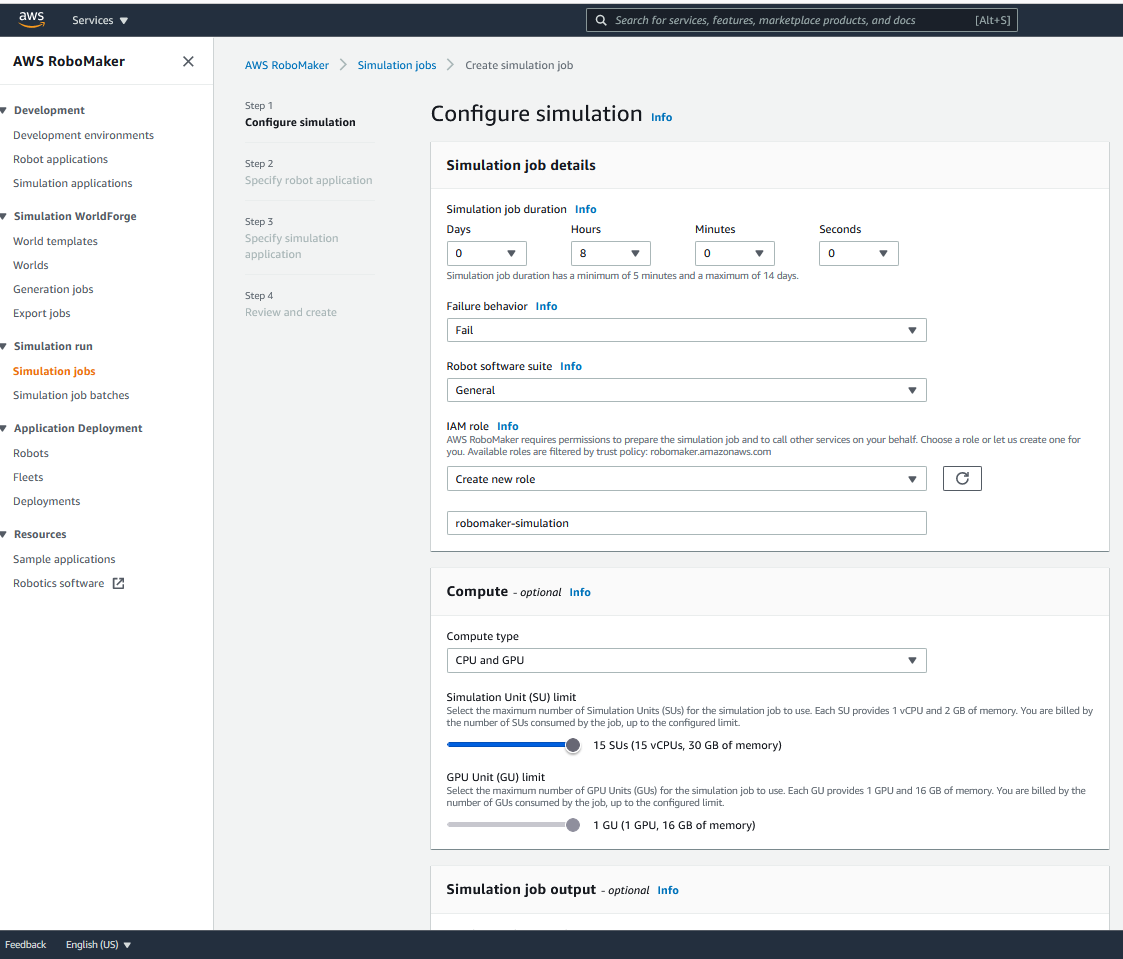Click the GPU Unit limit slider handle

pos(573,825)
